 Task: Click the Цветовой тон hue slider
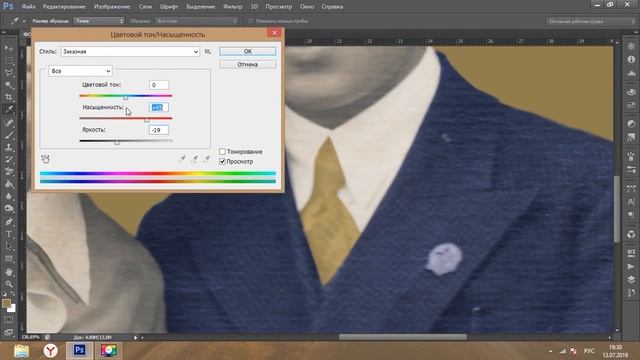click(126, 96)
